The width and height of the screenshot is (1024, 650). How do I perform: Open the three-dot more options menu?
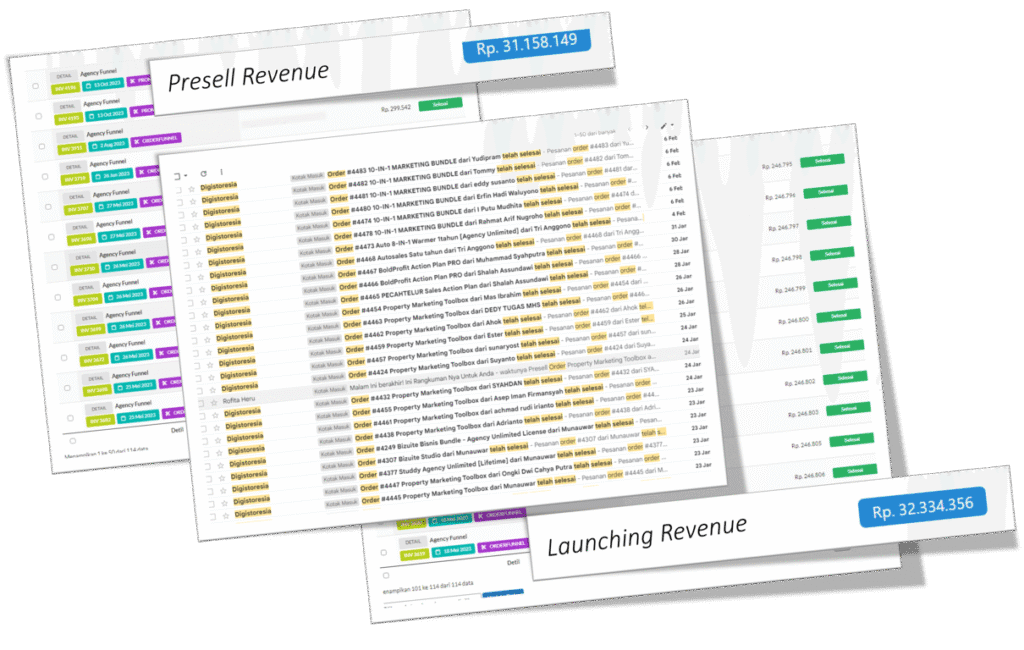(221, 172)
